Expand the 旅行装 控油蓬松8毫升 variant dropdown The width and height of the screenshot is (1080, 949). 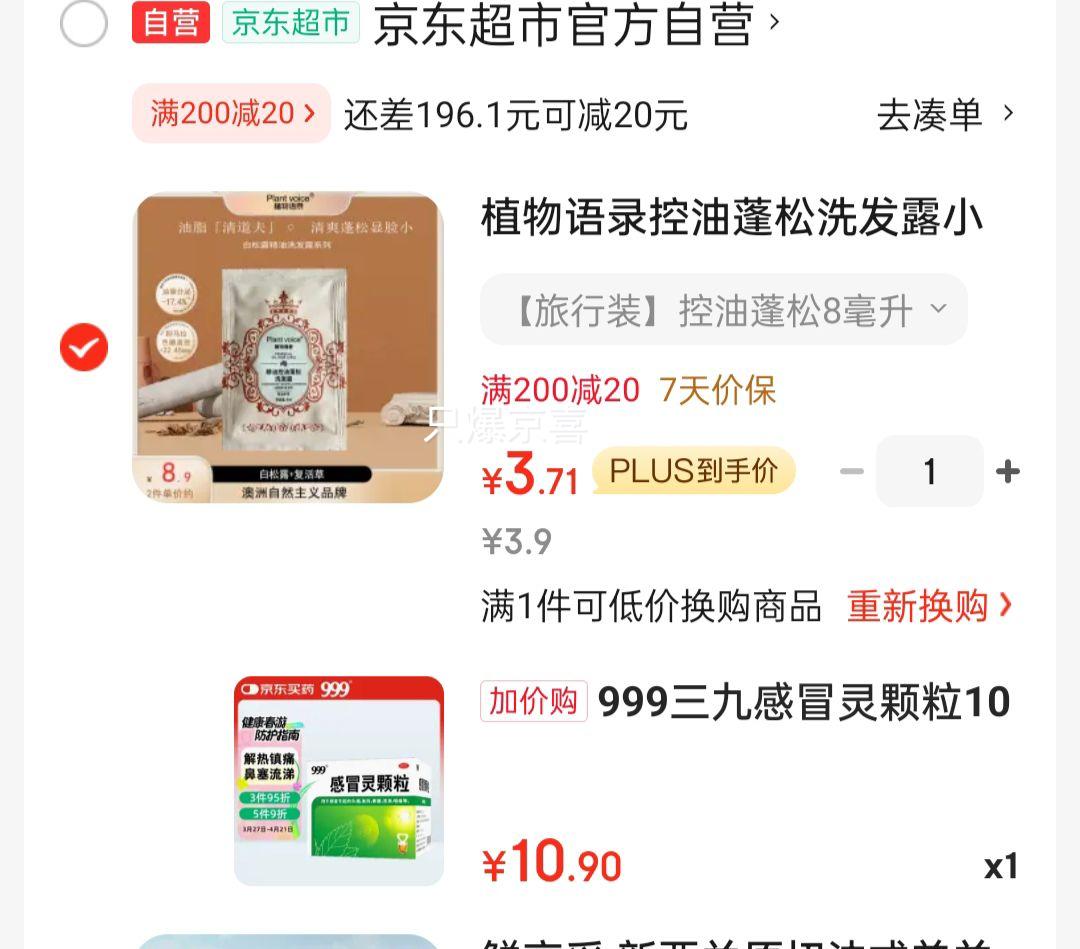tap(724, 309)
